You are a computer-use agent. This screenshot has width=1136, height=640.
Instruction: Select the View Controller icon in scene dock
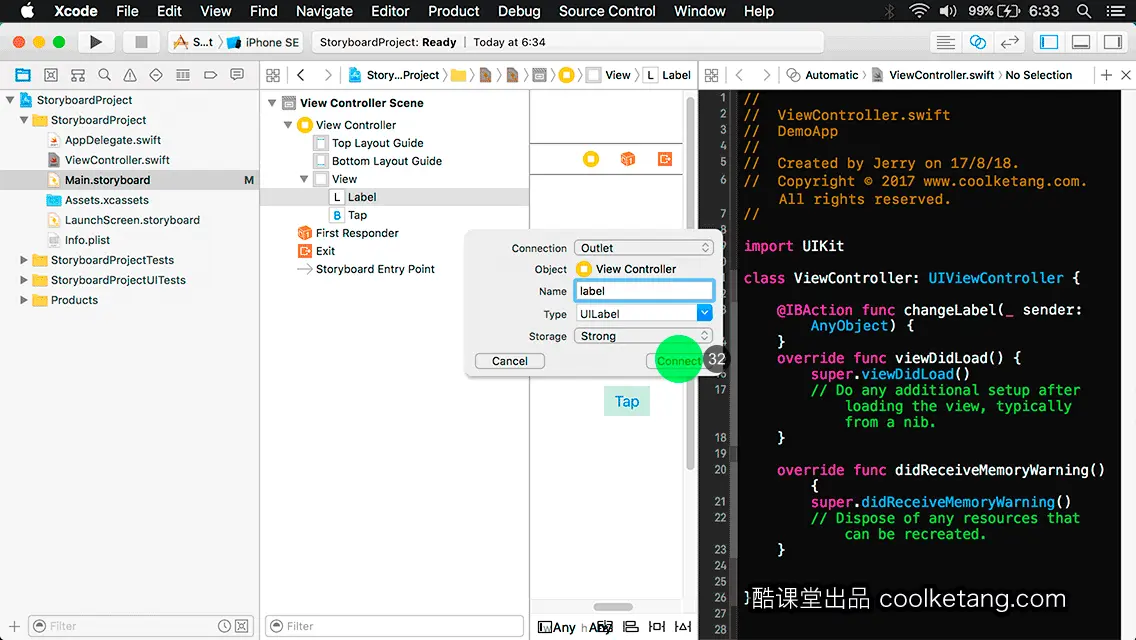pos(591,159)
